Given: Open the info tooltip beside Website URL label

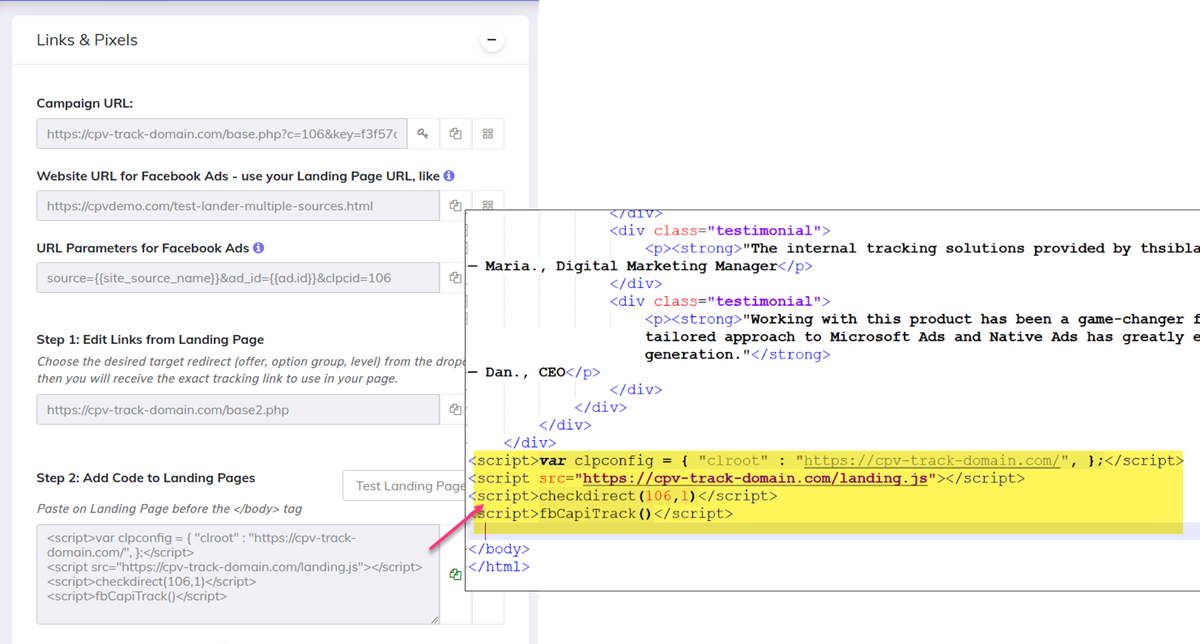Looking at the screenshot, I should click(449, 175).
